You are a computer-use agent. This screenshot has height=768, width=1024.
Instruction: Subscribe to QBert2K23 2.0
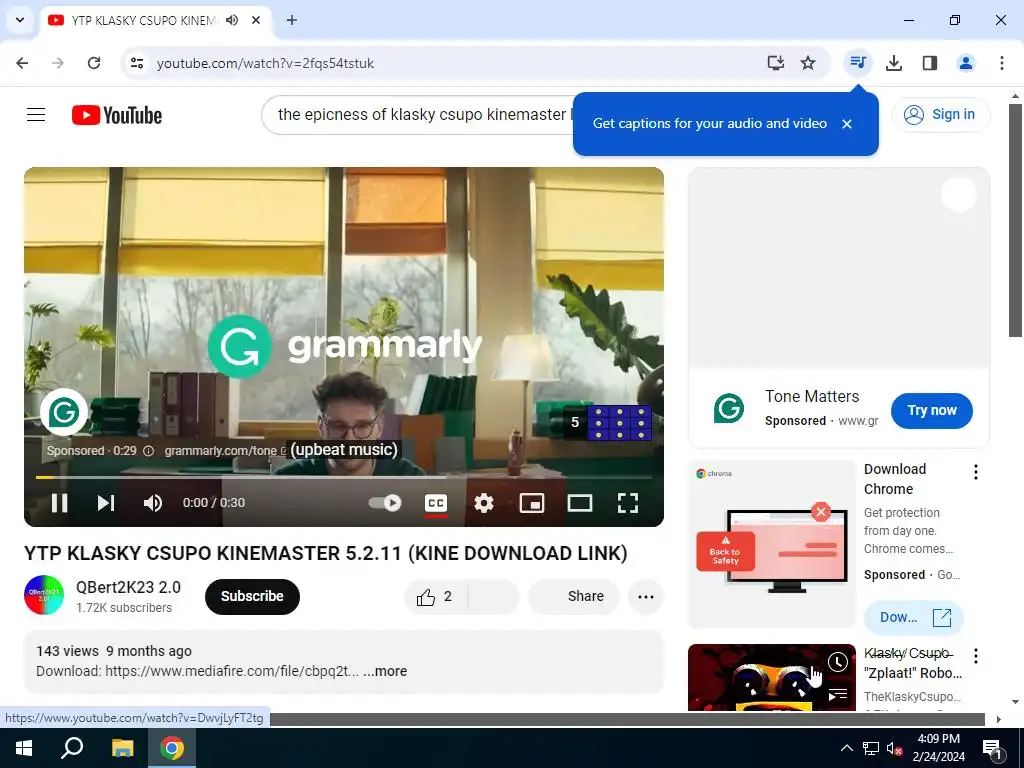tap(252, 596)
